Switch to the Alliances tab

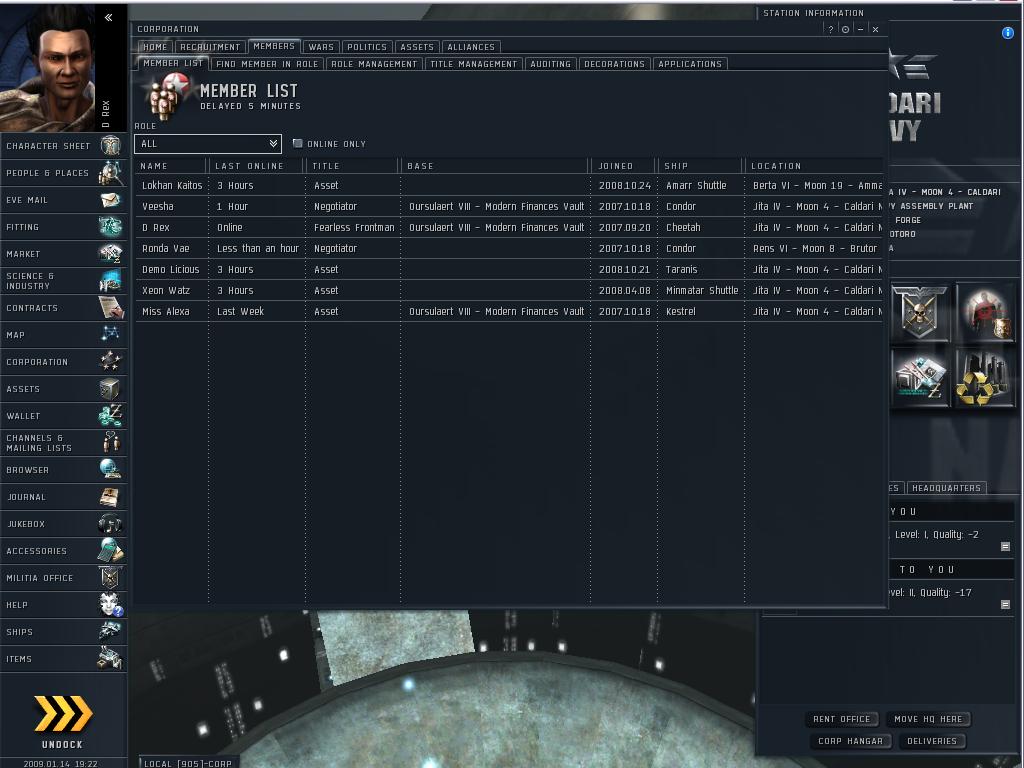(472, 47)
